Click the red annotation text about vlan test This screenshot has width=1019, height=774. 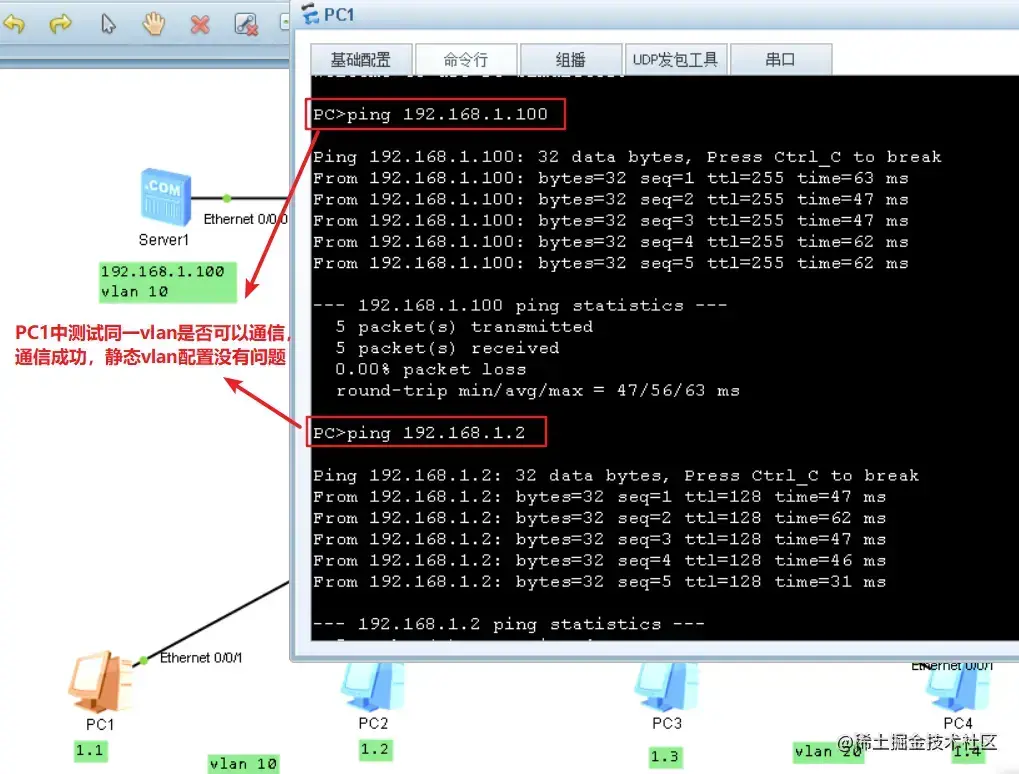click(152, 345)
